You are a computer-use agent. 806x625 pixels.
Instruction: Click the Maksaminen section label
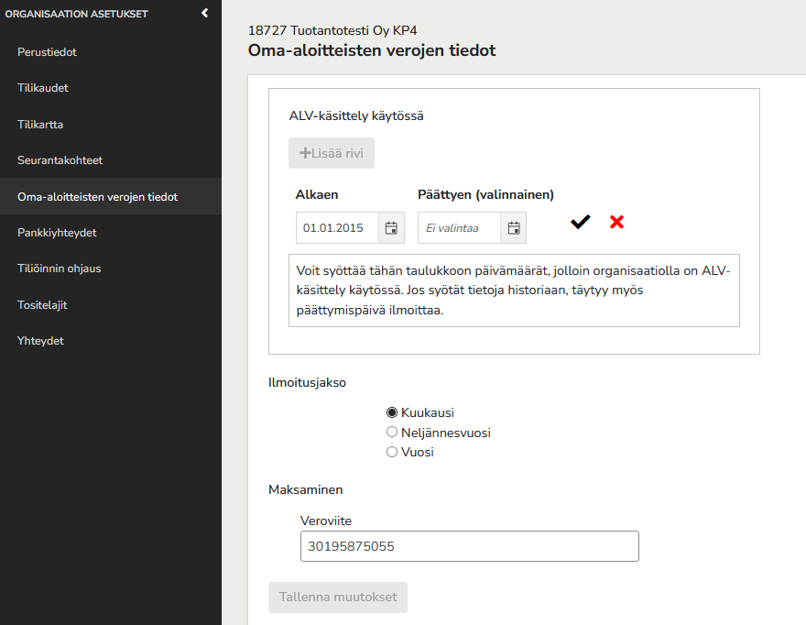[305, 490]
